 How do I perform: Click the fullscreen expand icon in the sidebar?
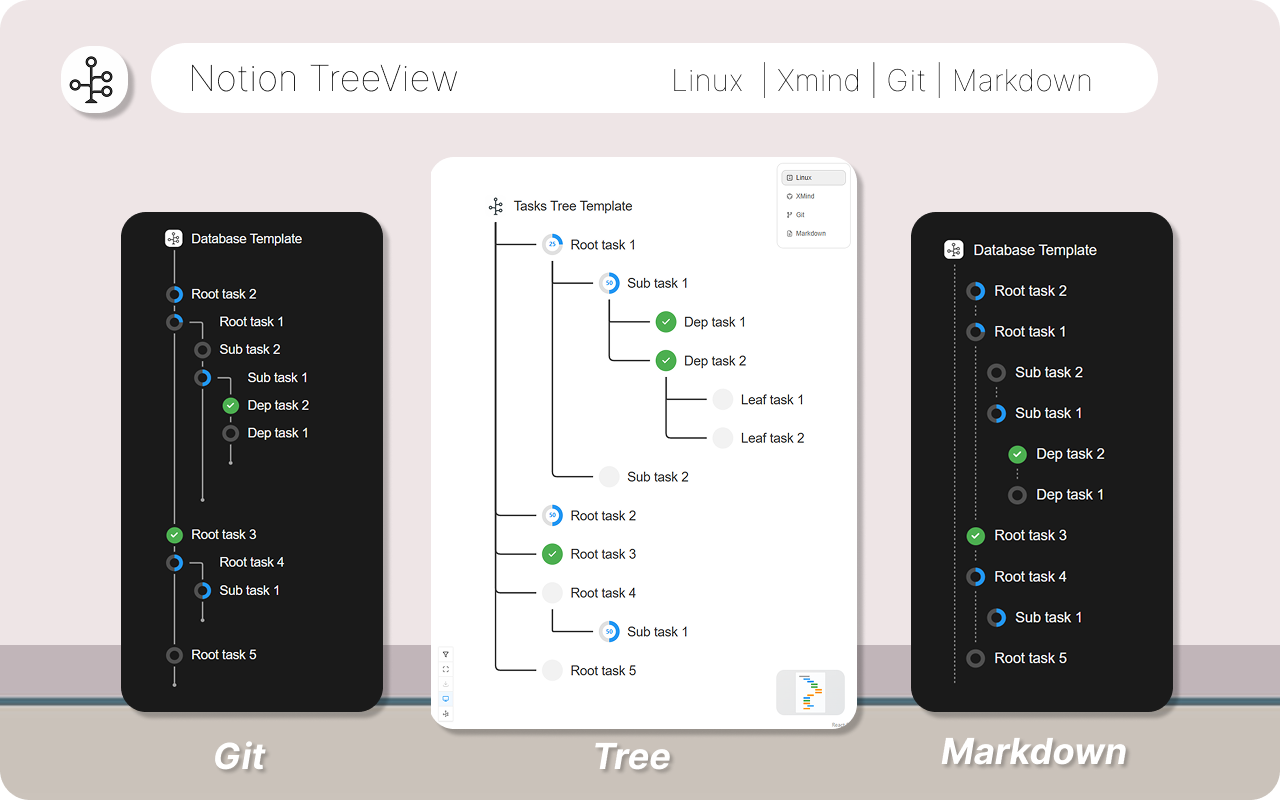[x=445, y=668]
